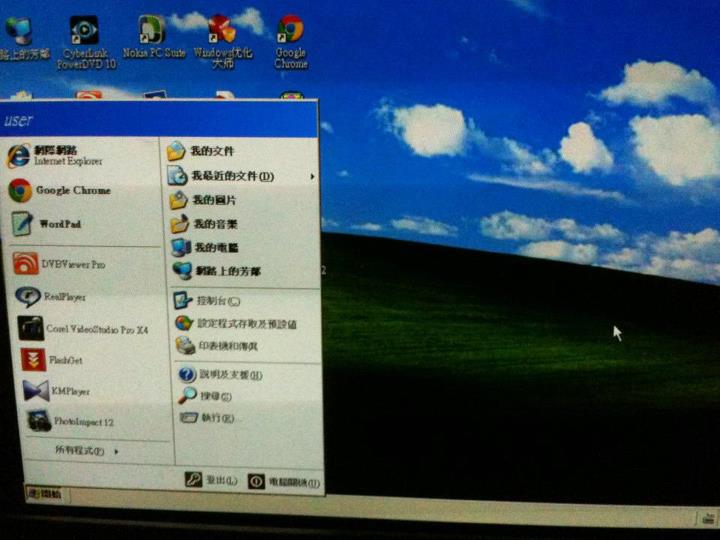Viewport: 720px width, 540px height.
Task: Click RealPlayer icon in Start menu
Action: pos(28,297)
